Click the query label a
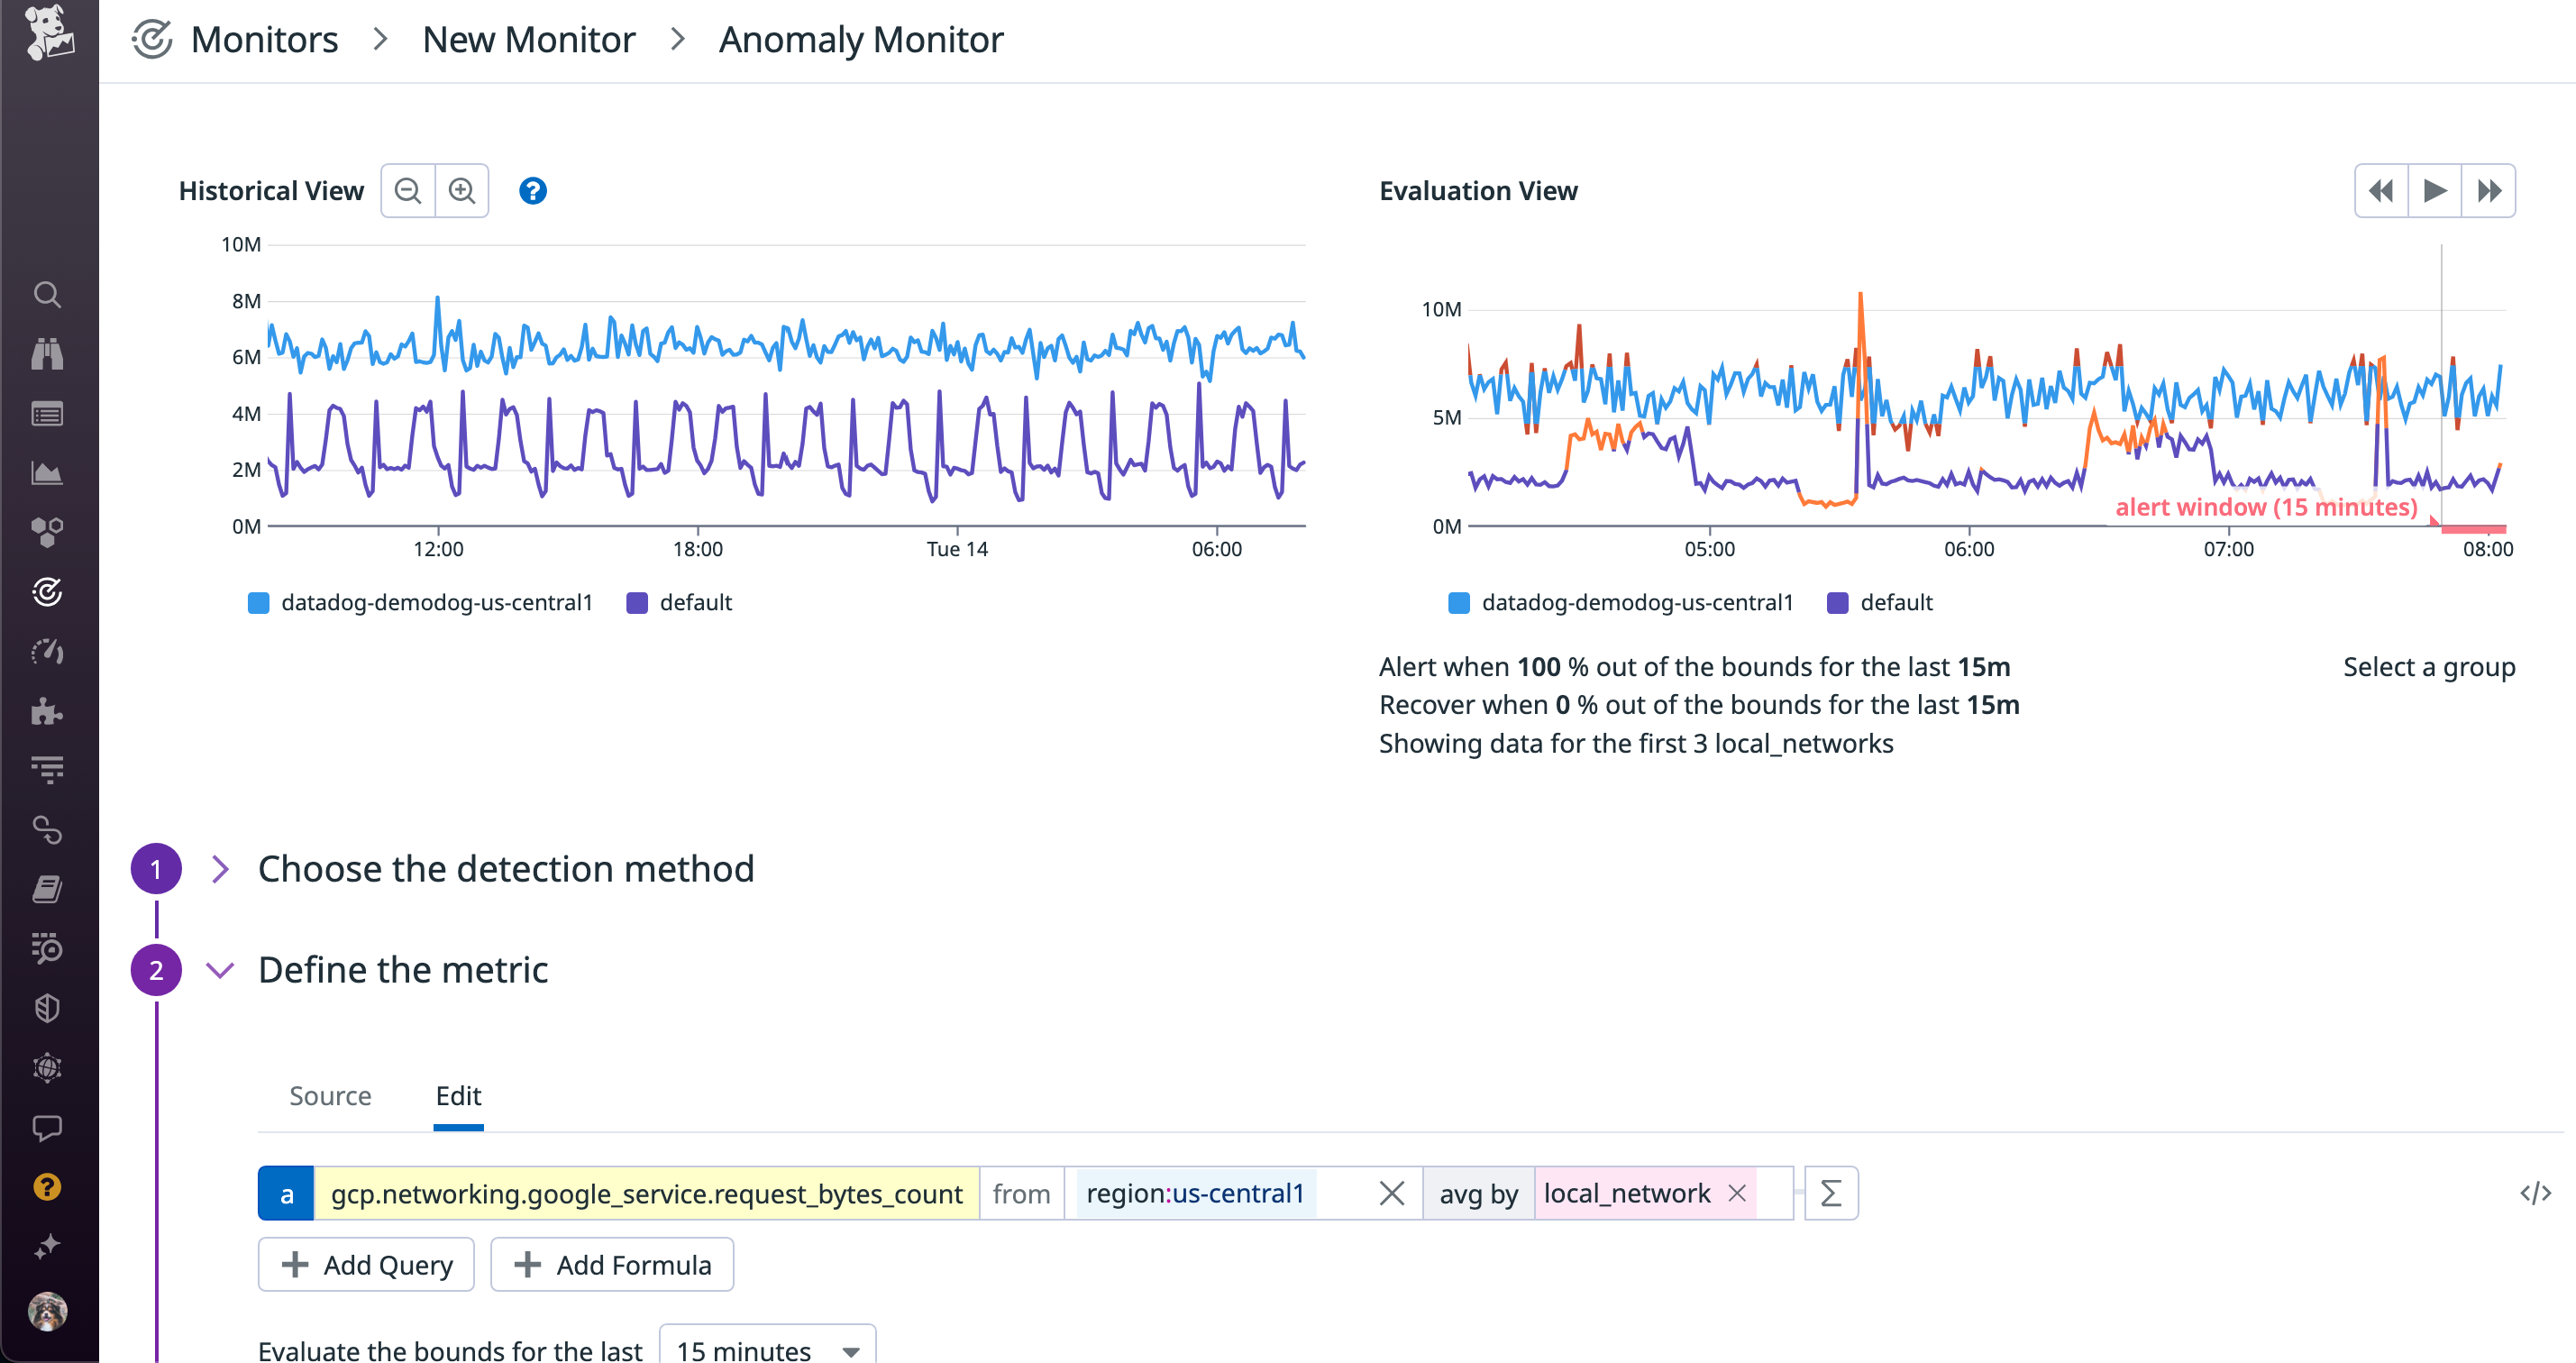Screen dimensions: 2576x1363 pyautogui.click(x=287, y=1193)
